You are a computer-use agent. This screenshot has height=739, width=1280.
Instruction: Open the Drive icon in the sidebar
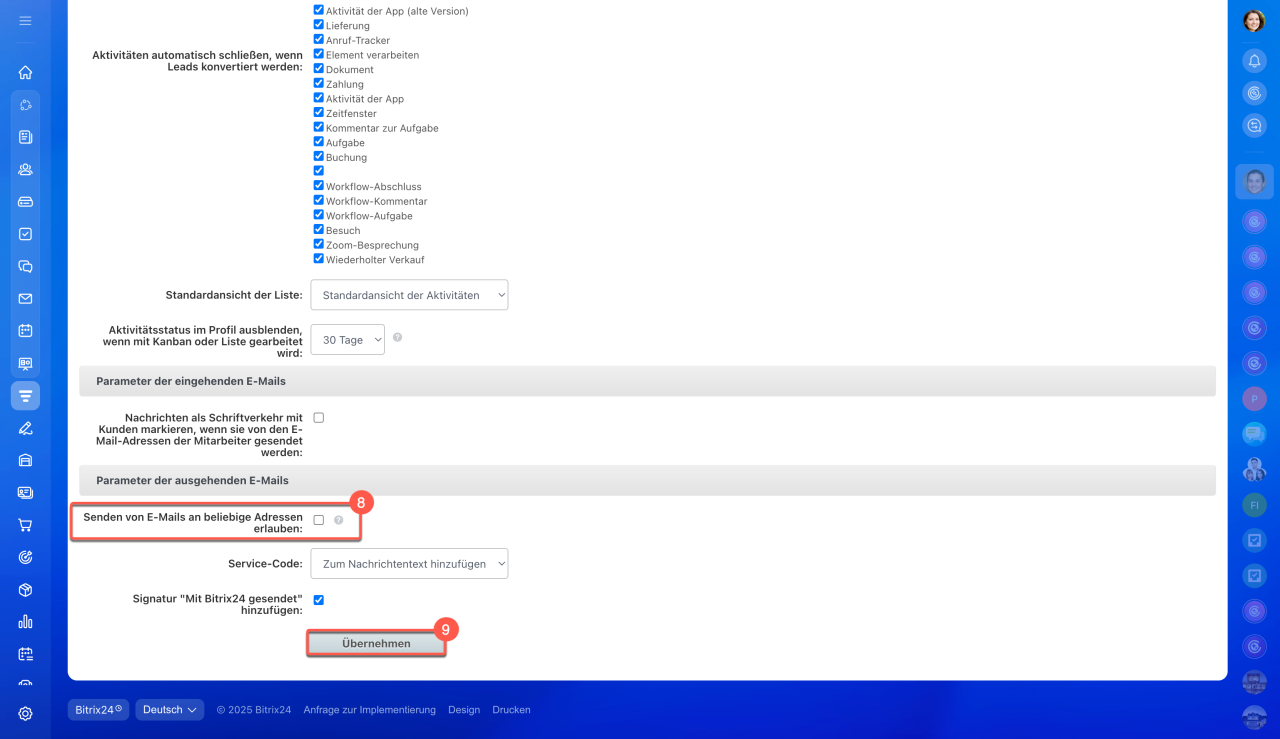[x=26, y=201]
